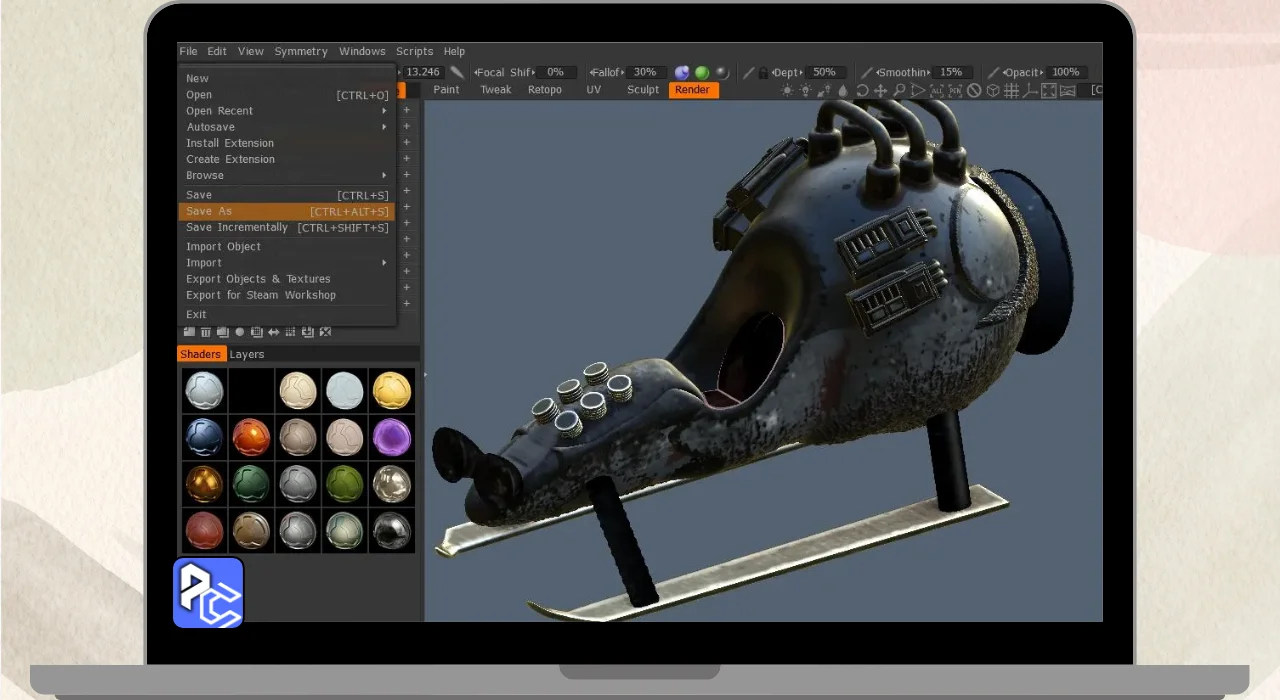
Task: Toggle the padlock next to Depth
Action: click(x=763, y=73)
